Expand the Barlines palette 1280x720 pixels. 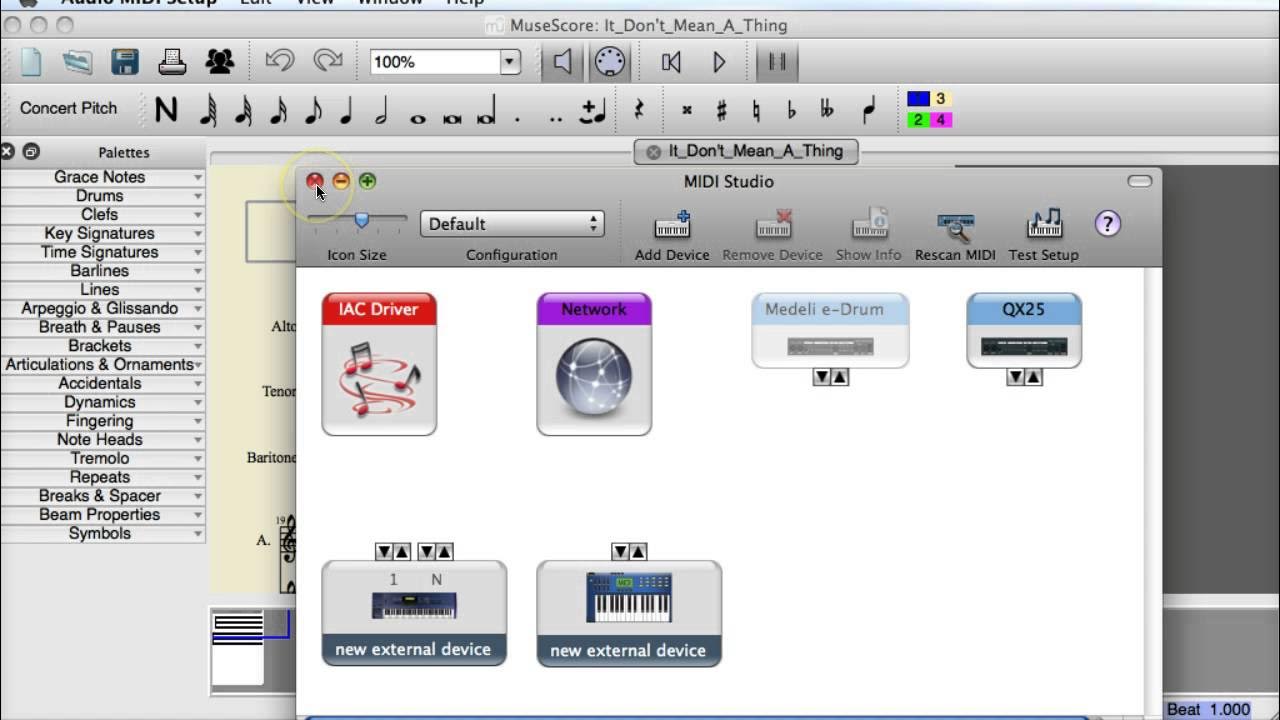(x=102, y=271)
